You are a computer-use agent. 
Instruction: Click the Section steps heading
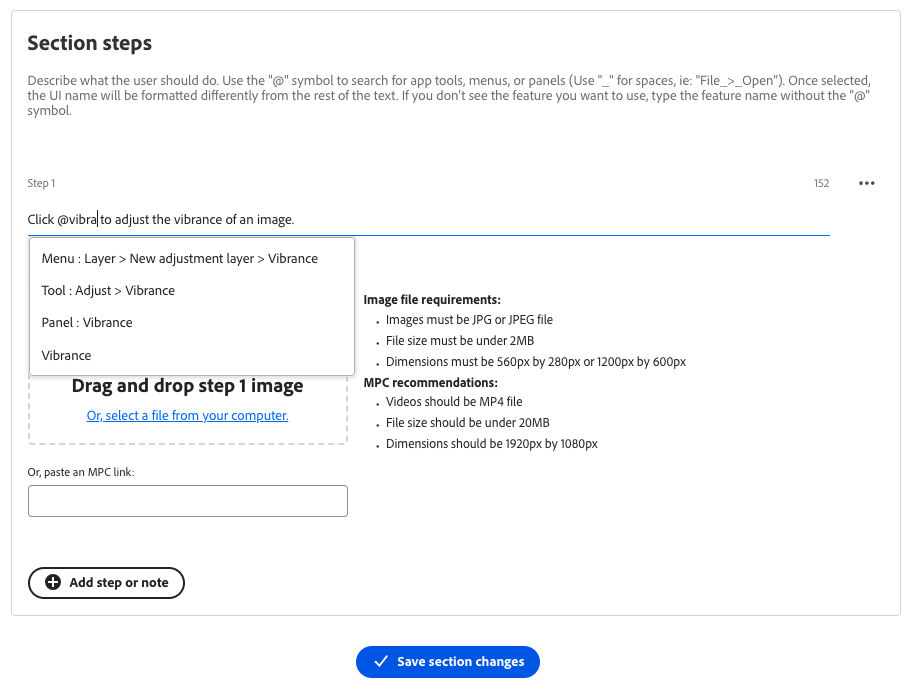pyautogui.click(x=89, y=43)
